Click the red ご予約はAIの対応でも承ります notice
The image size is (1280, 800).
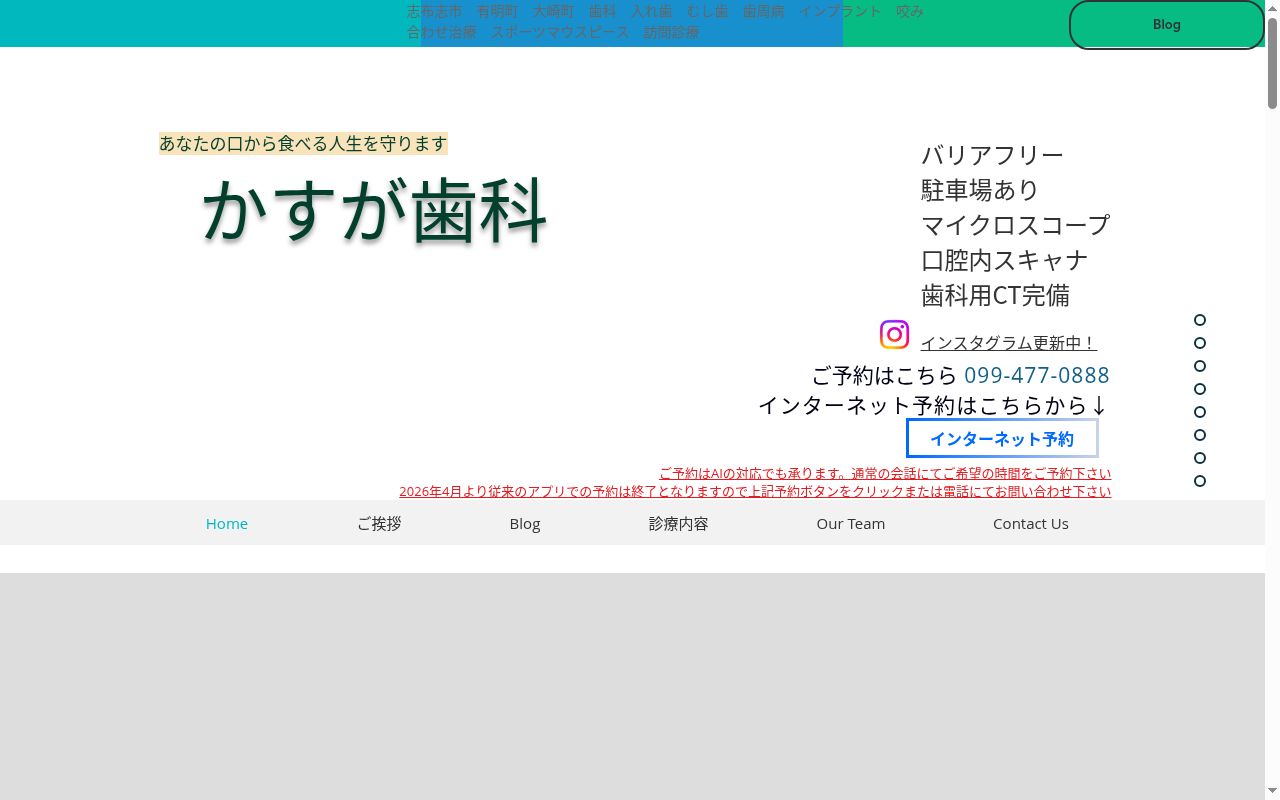click(x=885, y=473)
